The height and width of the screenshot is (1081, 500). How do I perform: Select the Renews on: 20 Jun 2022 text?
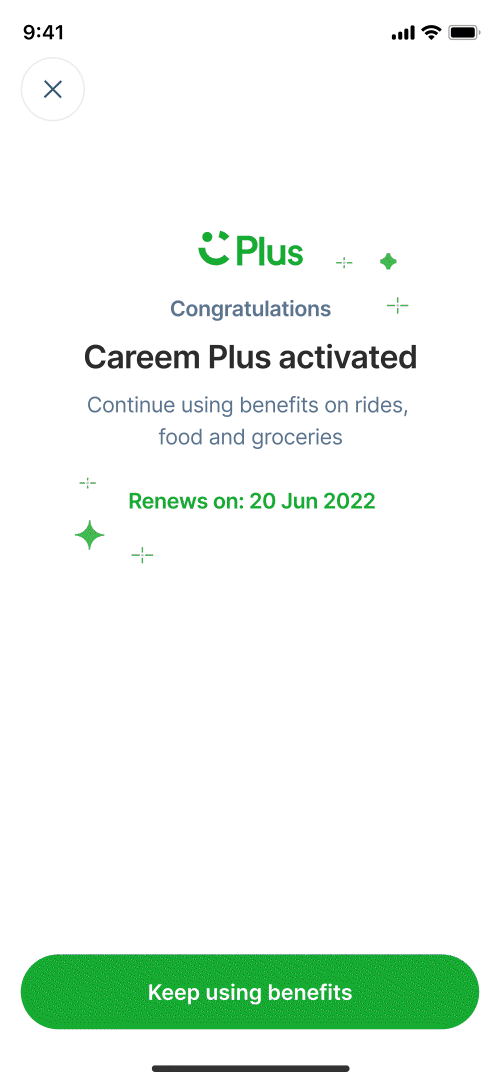[252, 501]
